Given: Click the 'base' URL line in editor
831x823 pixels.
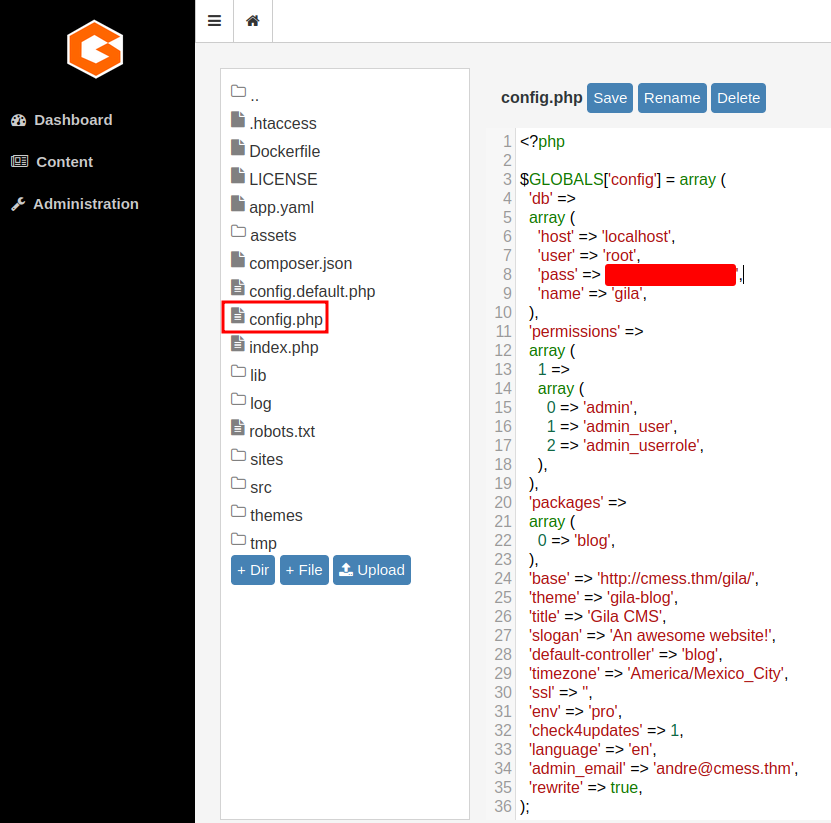Looking at the screenshot, I should 644,579.
